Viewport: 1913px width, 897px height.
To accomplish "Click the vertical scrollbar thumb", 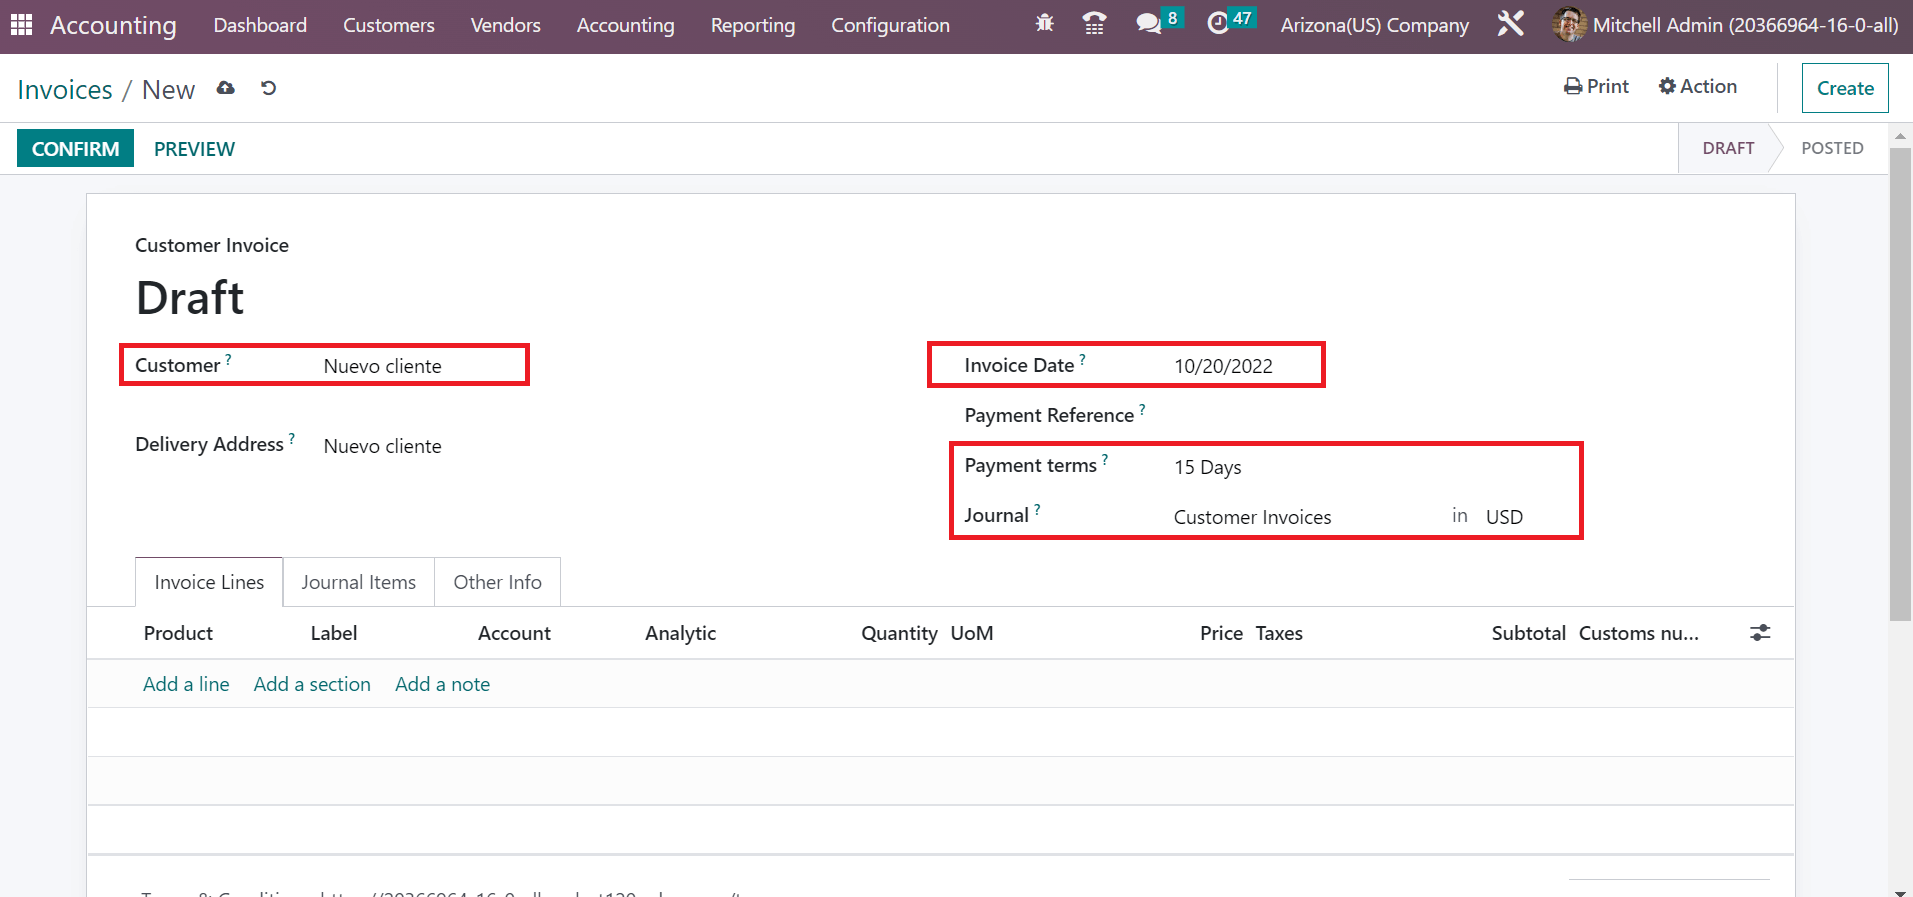I will [1900, 385].
